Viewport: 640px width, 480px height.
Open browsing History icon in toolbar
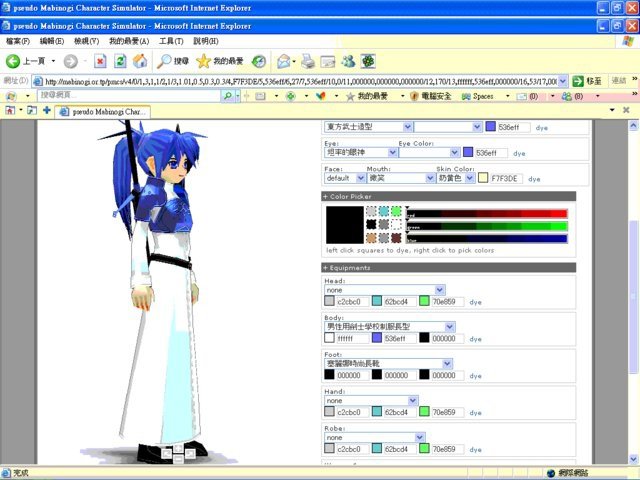[x=259, y=61]
